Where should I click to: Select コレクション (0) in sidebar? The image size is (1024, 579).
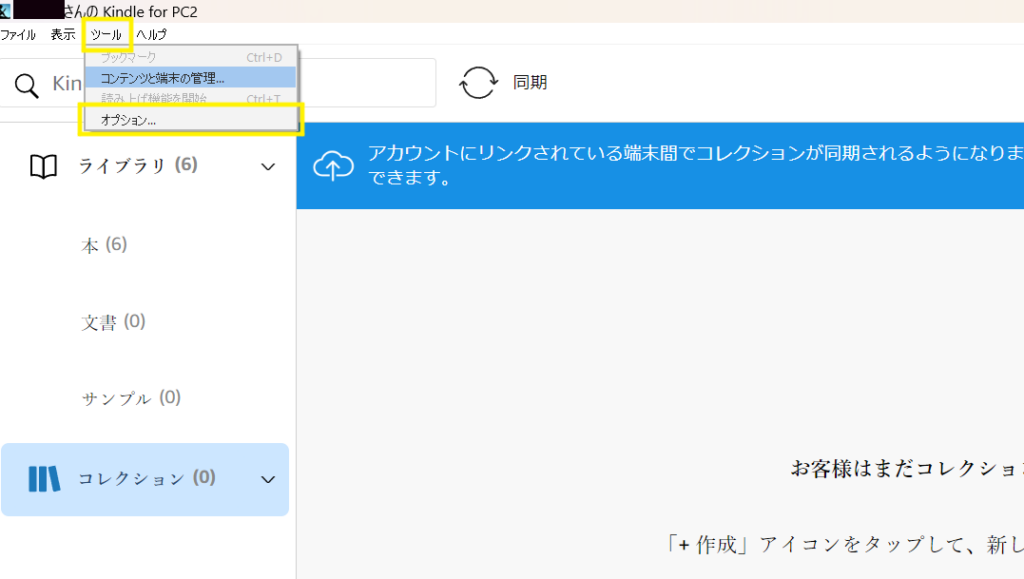[147, 478]
